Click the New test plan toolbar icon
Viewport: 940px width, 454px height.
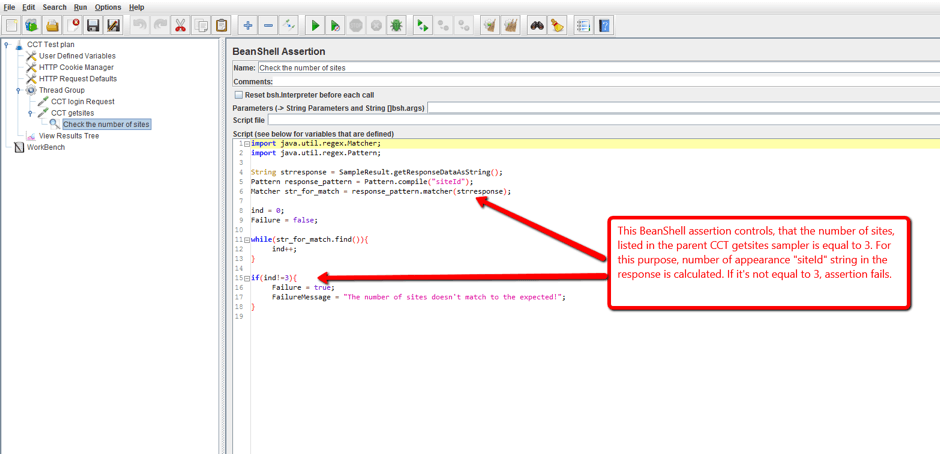(11, 26)
